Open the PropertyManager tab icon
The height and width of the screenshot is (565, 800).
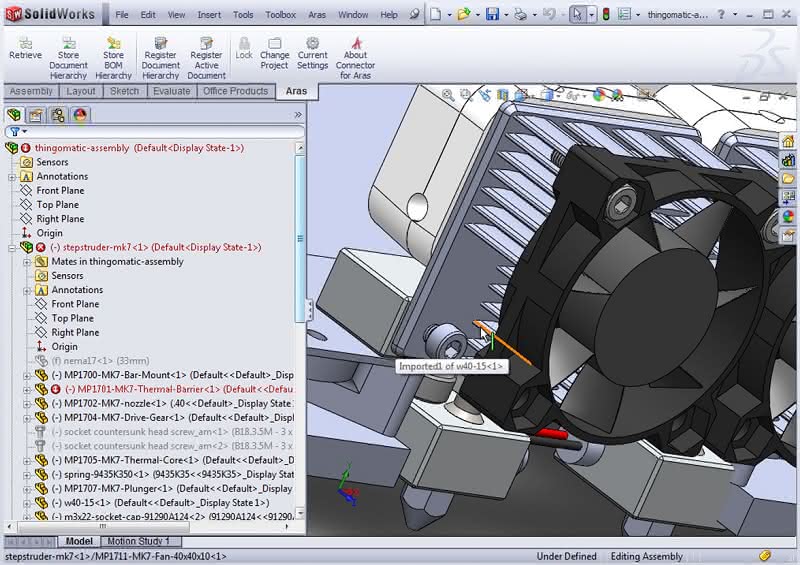(36, 115)
